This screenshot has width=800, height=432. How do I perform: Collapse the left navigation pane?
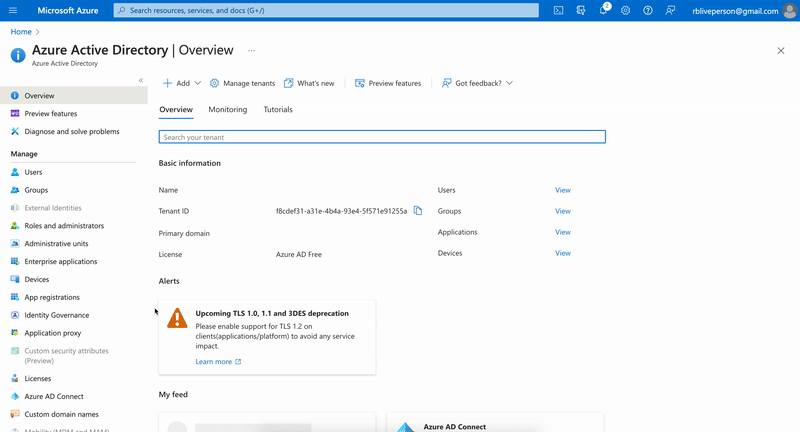point(141,80)
